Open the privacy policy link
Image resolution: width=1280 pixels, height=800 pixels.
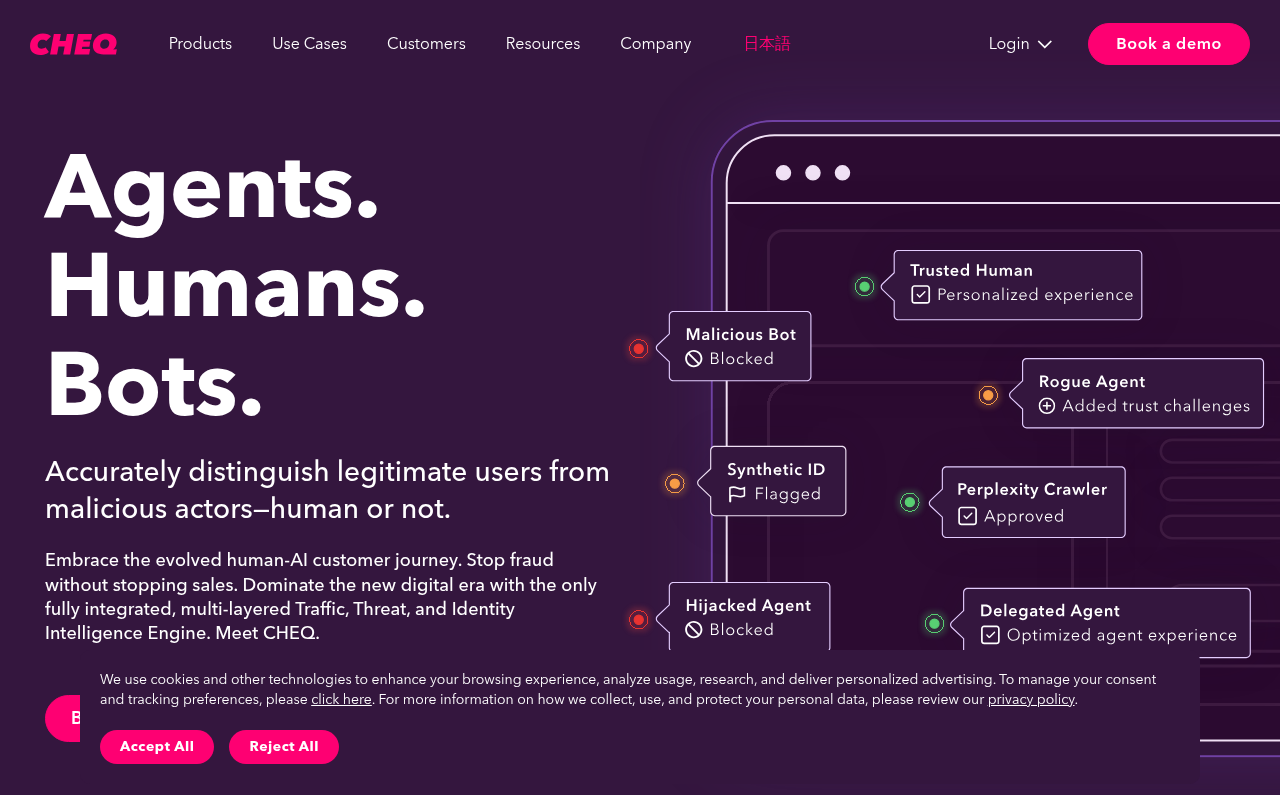click(x=1031, y=699)
